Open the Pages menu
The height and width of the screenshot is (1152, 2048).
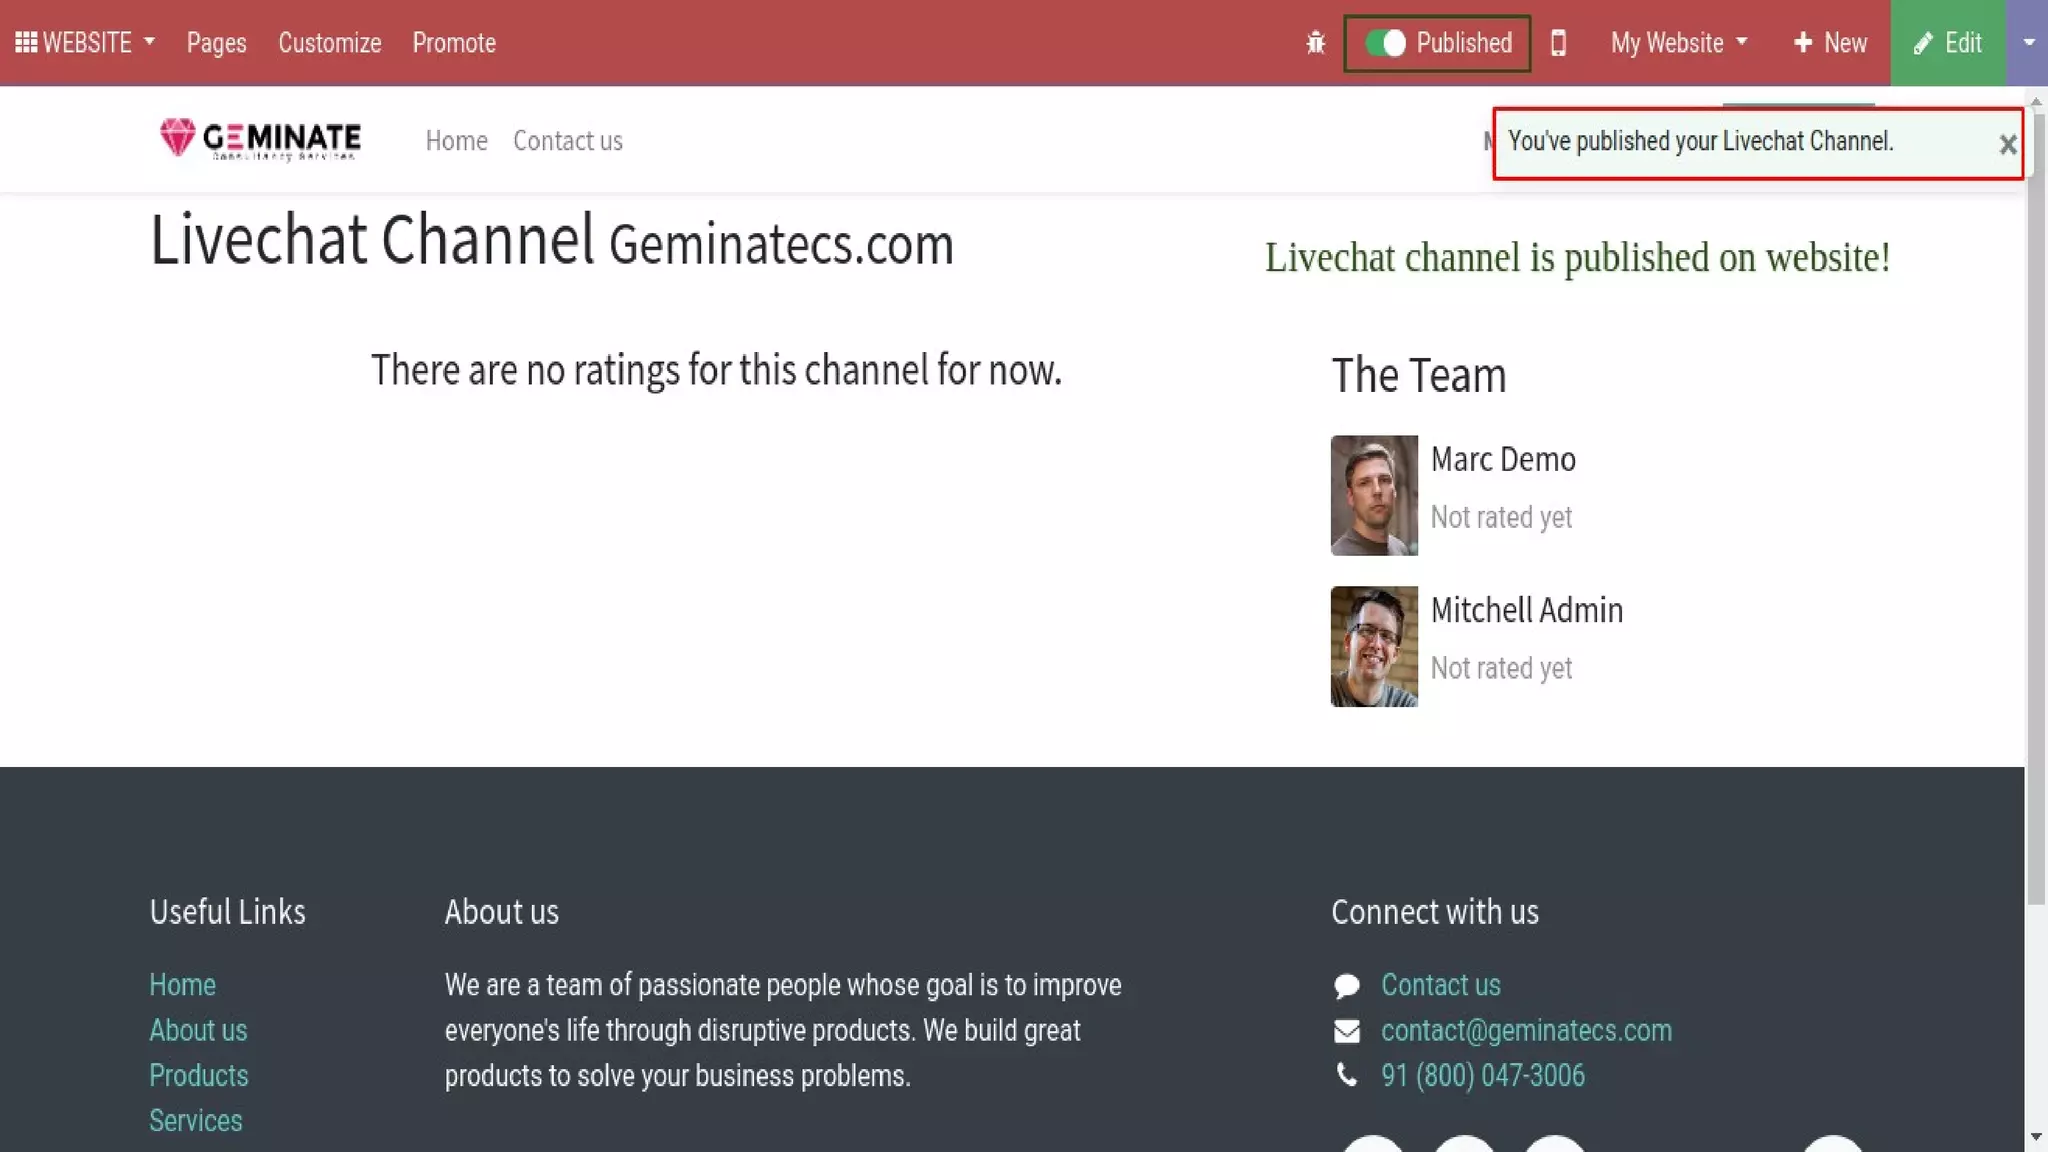216,43
